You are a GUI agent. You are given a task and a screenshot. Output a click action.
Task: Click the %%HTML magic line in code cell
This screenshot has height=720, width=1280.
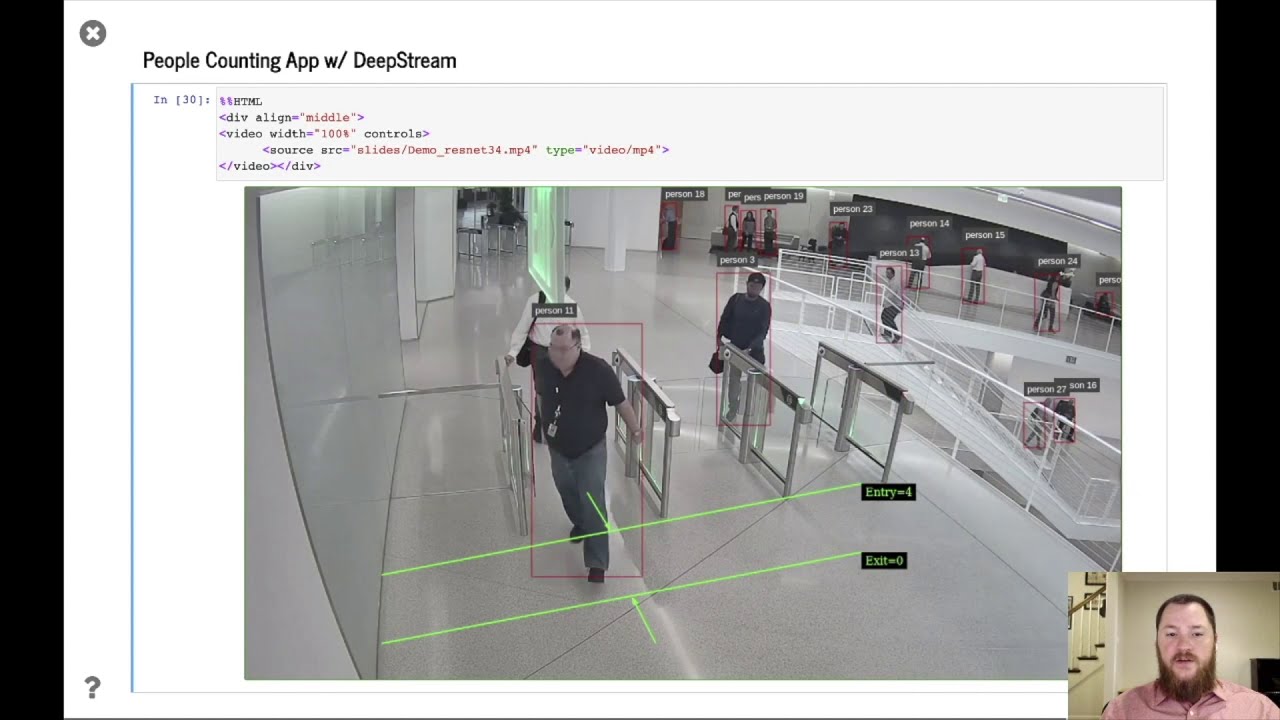tap(241, 101)
